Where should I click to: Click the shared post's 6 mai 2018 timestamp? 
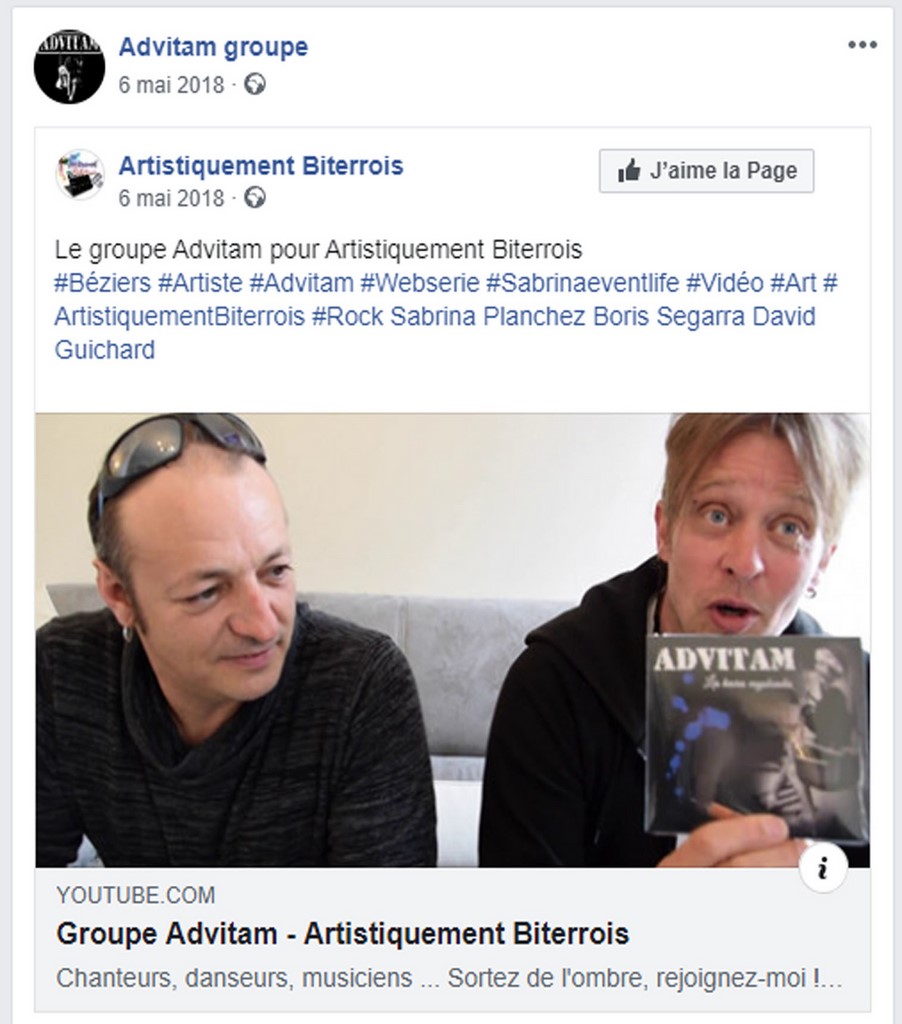pyautogui.click(x=171, y=198)
